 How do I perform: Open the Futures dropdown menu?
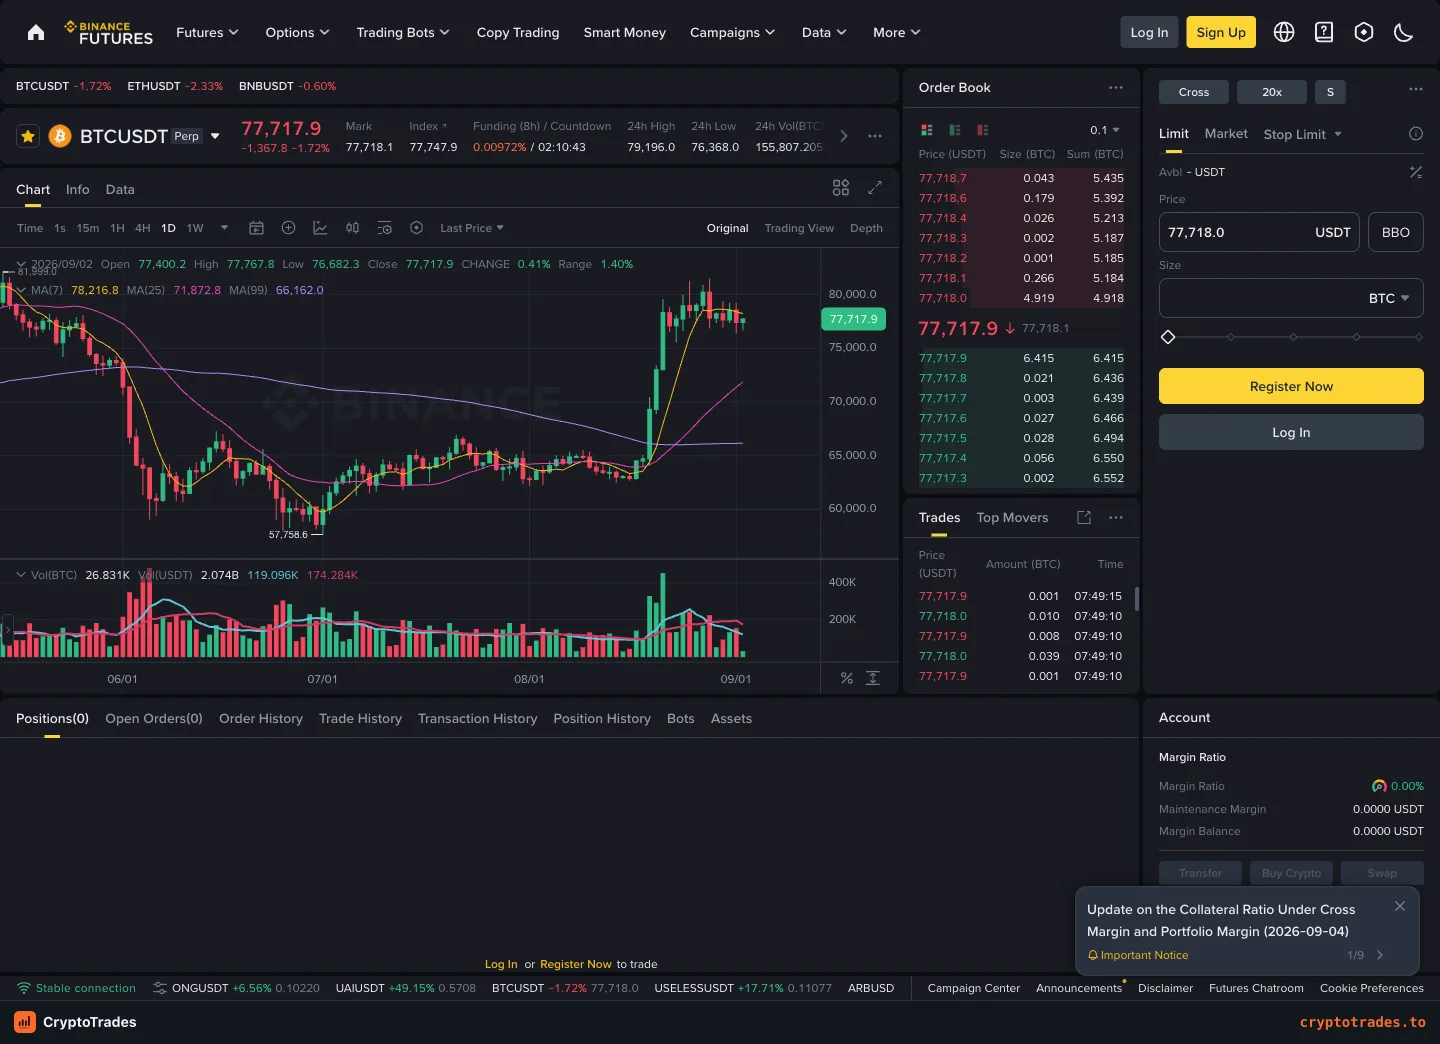pos(207,32)
